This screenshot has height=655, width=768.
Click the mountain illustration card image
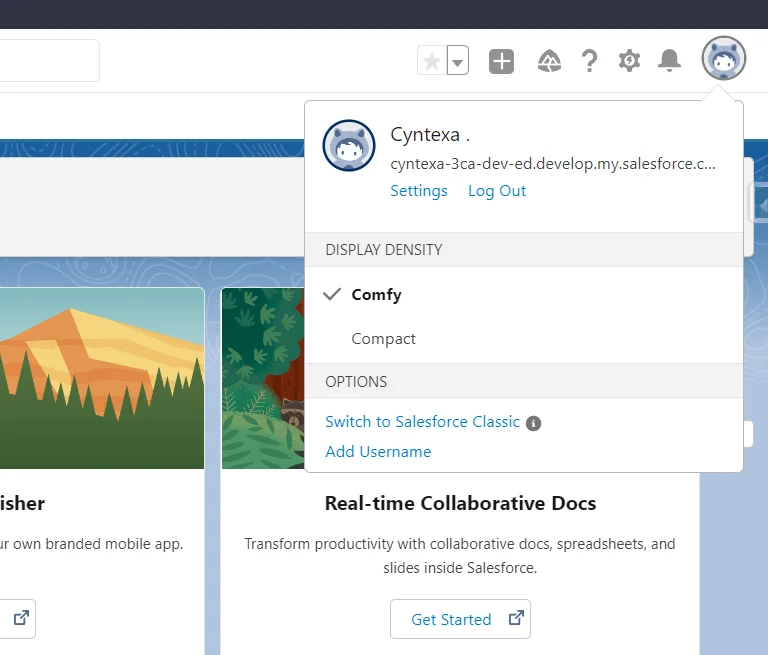(102, 378)
